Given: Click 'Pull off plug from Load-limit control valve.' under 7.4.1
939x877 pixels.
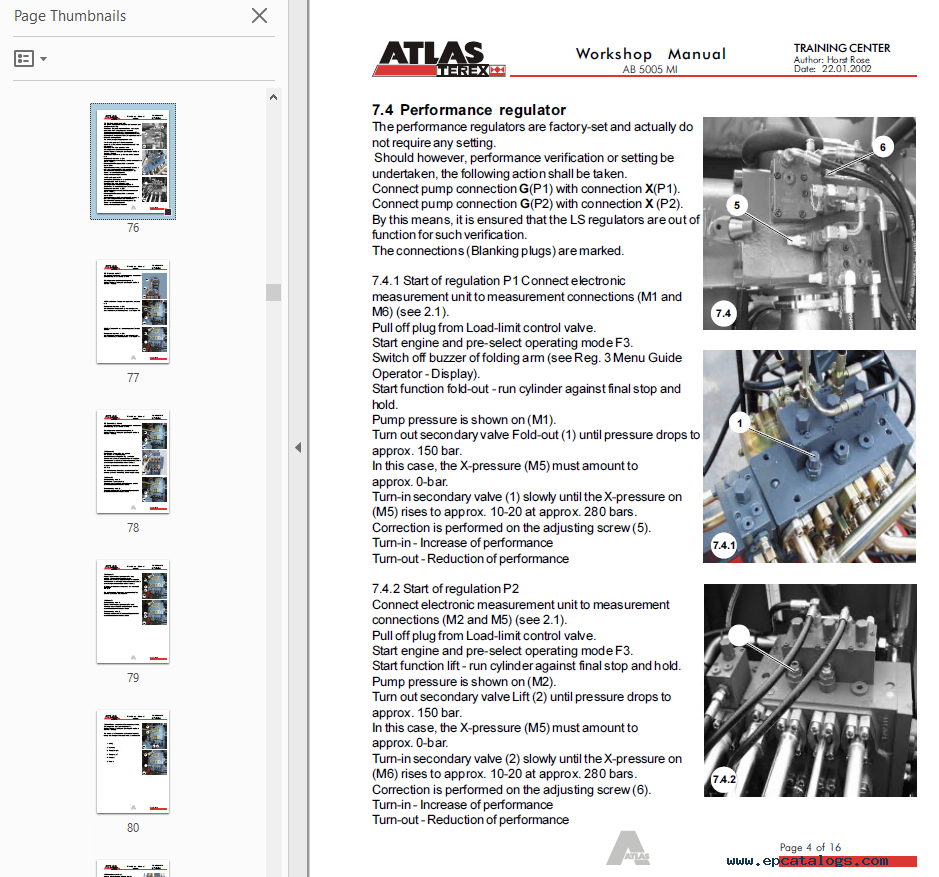Looking at the screenshot, I should 484,328.
